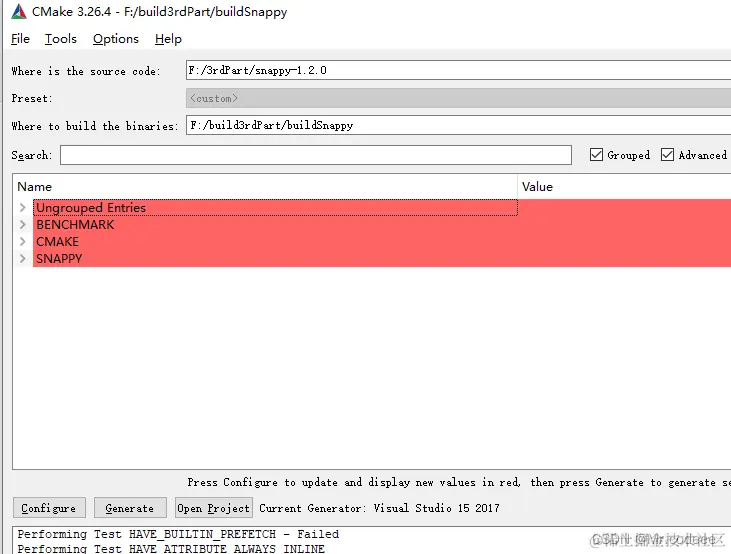Viewport: 731px width, 554px height.
Task: Click the 'Current Generator: Visual Studio 15 2017' text
Action: point(379,508)
